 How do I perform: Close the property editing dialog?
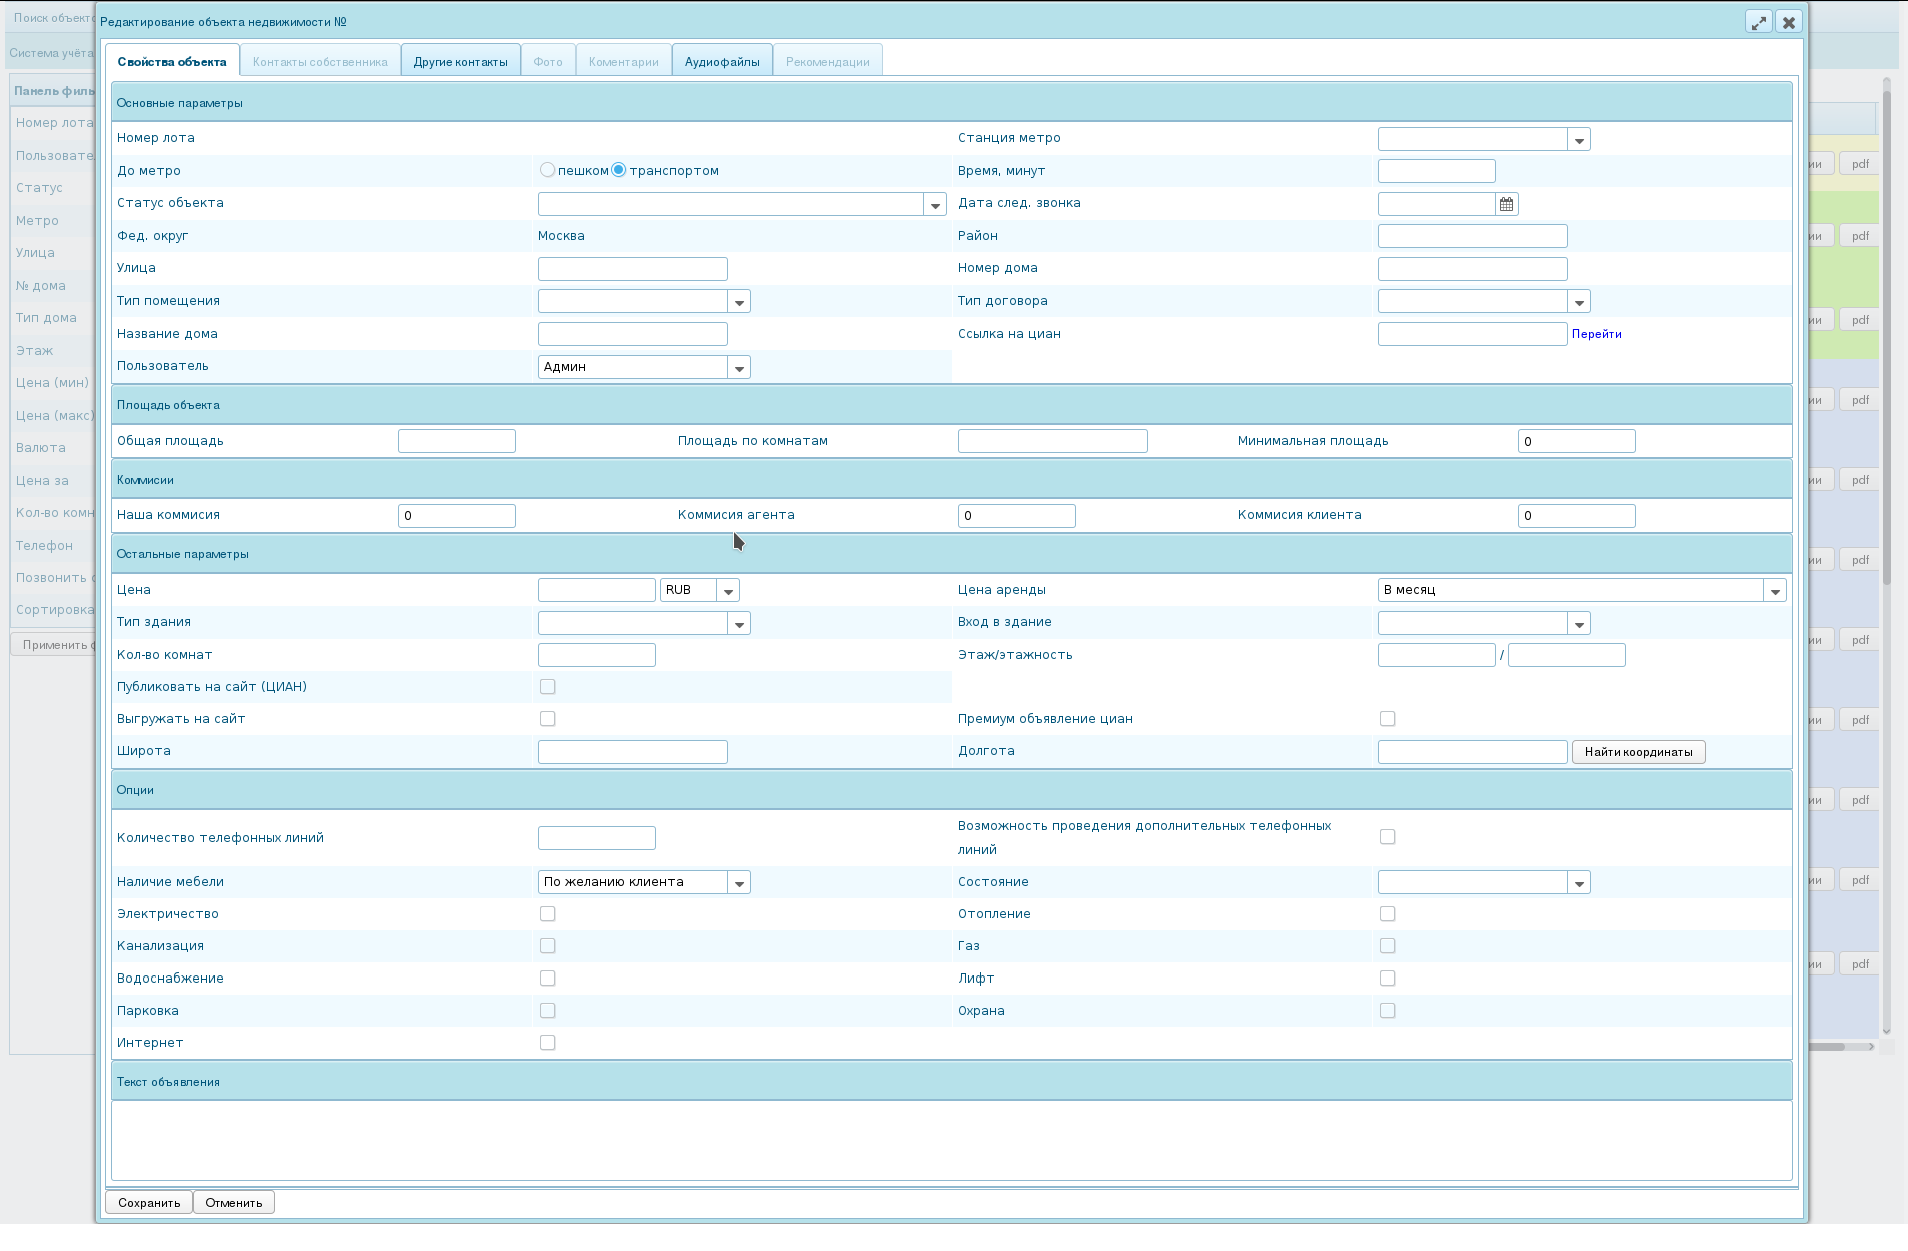1789,22
